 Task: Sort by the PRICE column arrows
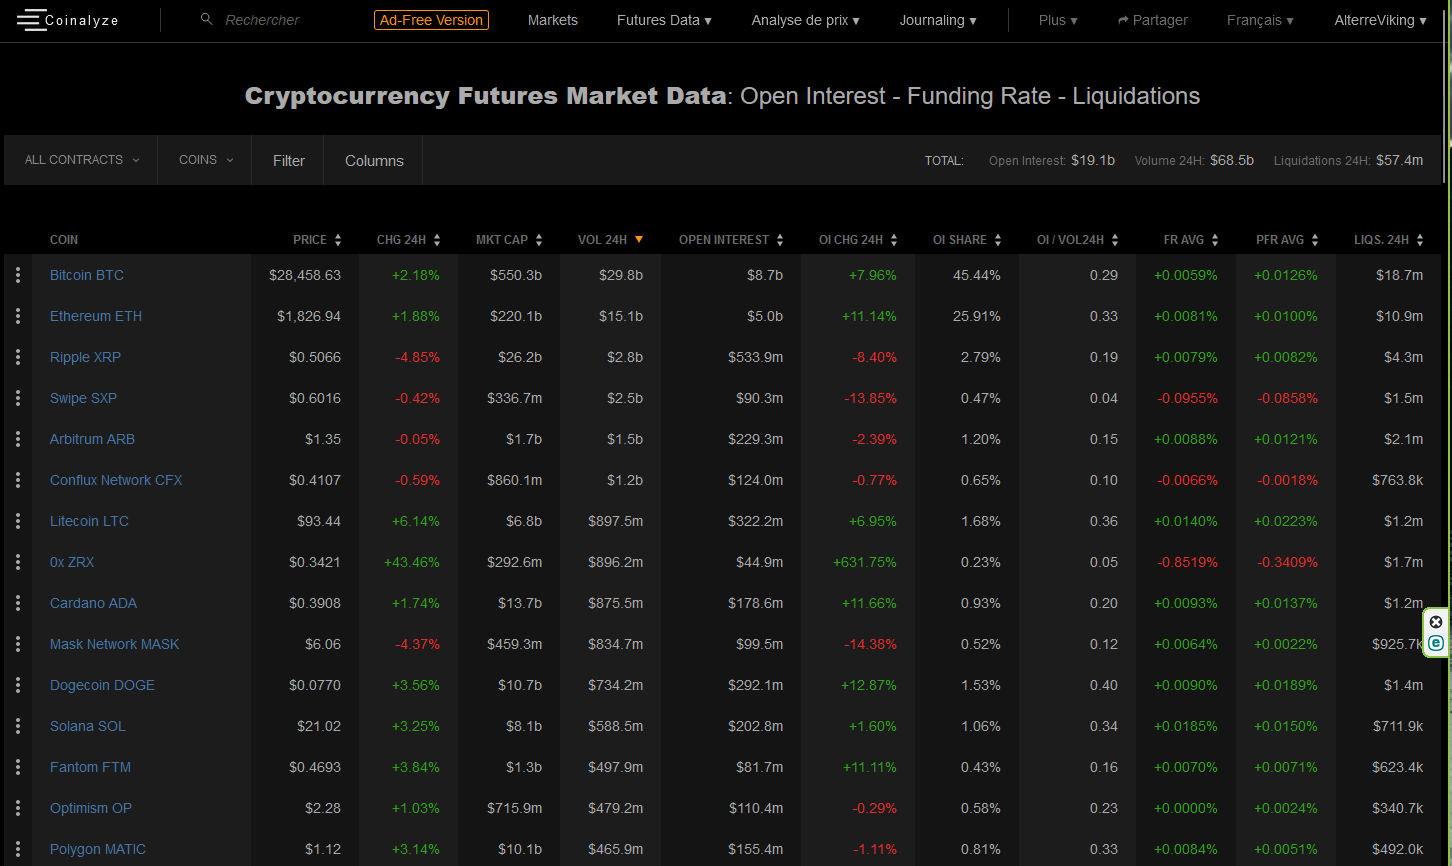point(338,240)
